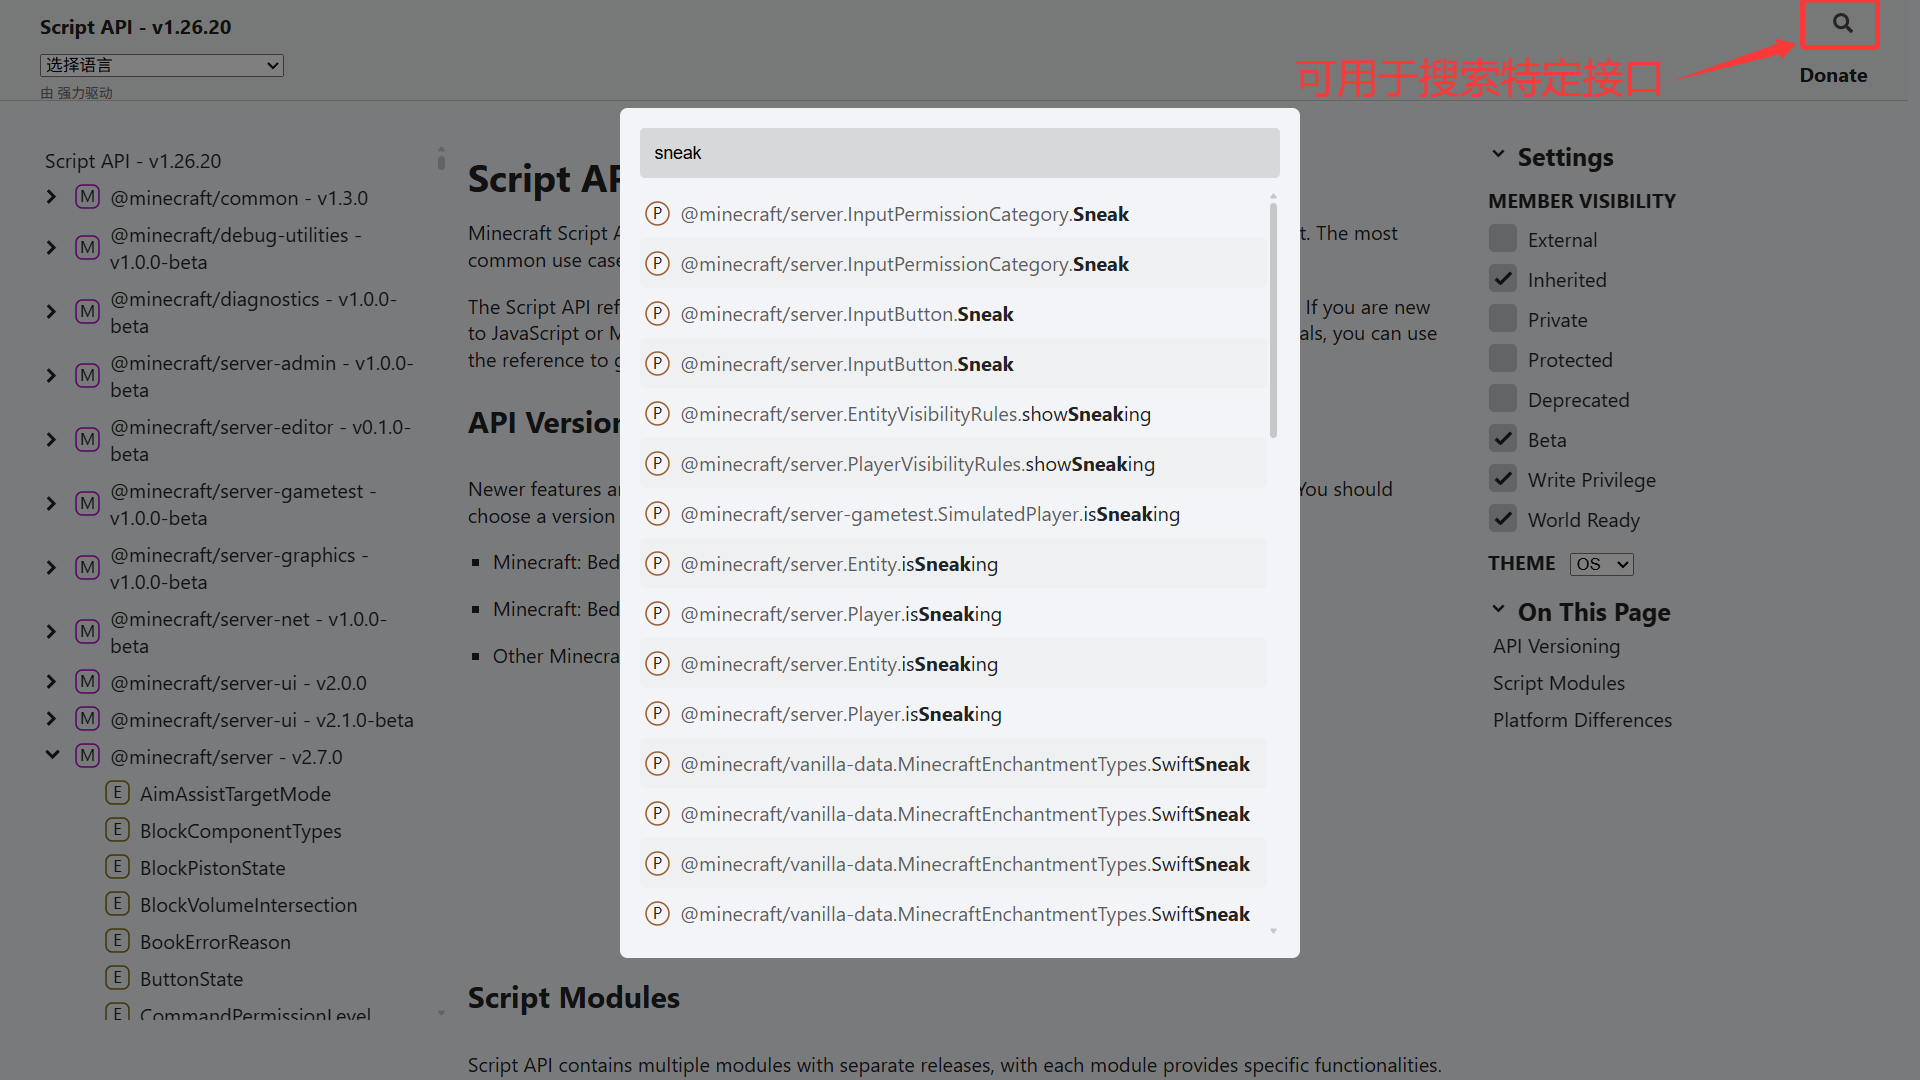The width and height of the screenshot is (1920, 1080).
Task: Choose first MinecraftEnchantmentTypes.SwiftSneak result
Action: 953,763
